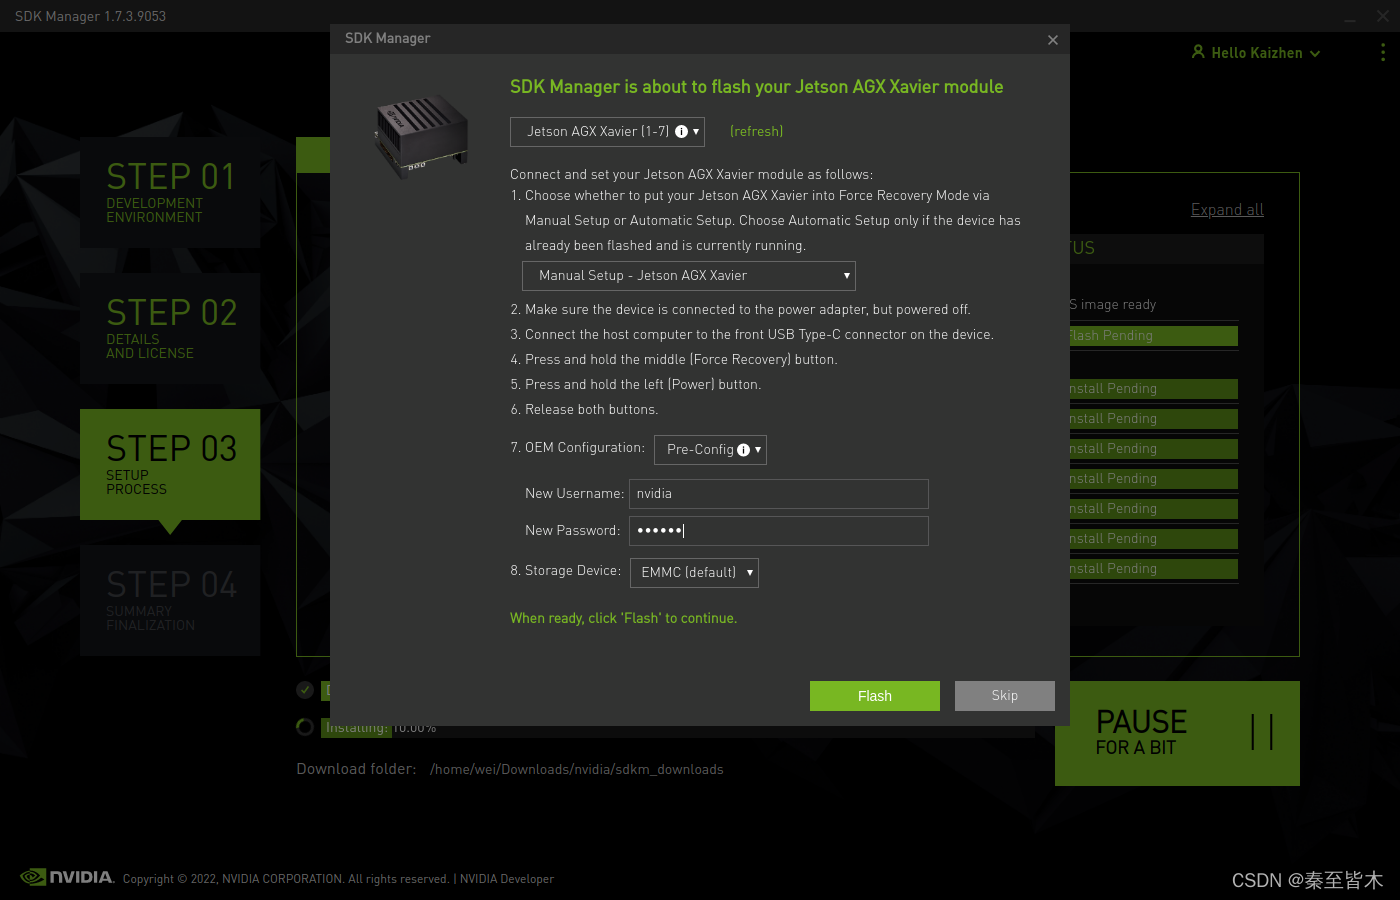Viewport: 1400px width, 900px height.
Task: Select Step 04 Summary Finalization
Action: point(170,600)
